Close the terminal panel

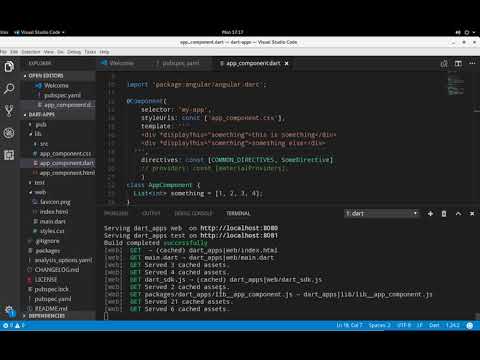pyautogui.click(x=472, y=213)
